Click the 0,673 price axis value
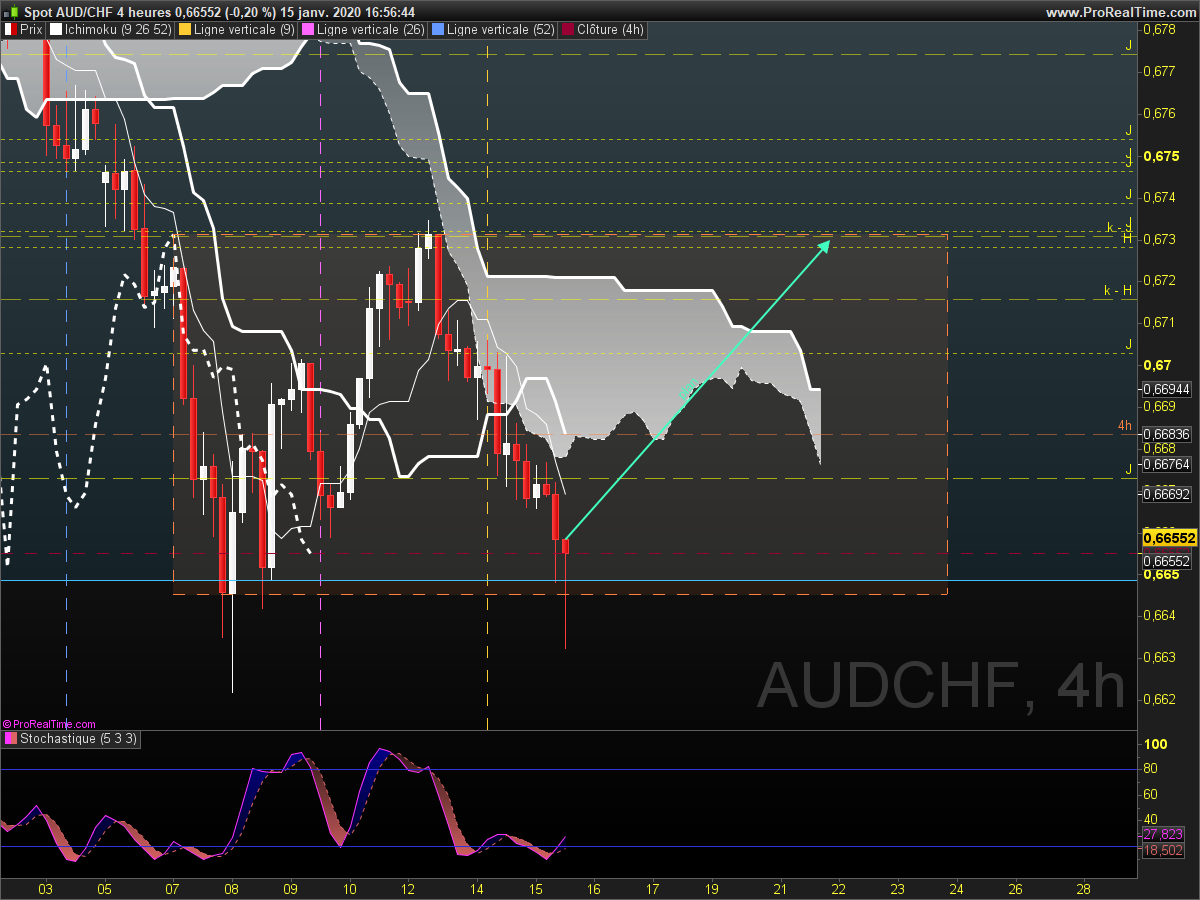1200x900 pixels. [x=1159, y=239]
